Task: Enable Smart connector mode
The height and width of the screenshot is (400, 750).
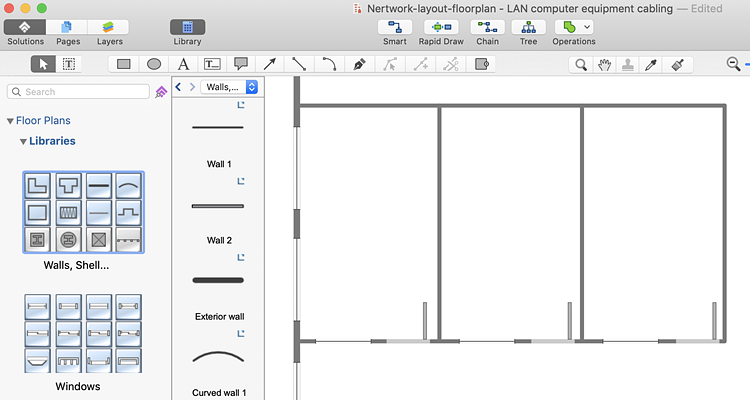Action: click(394, 27)
